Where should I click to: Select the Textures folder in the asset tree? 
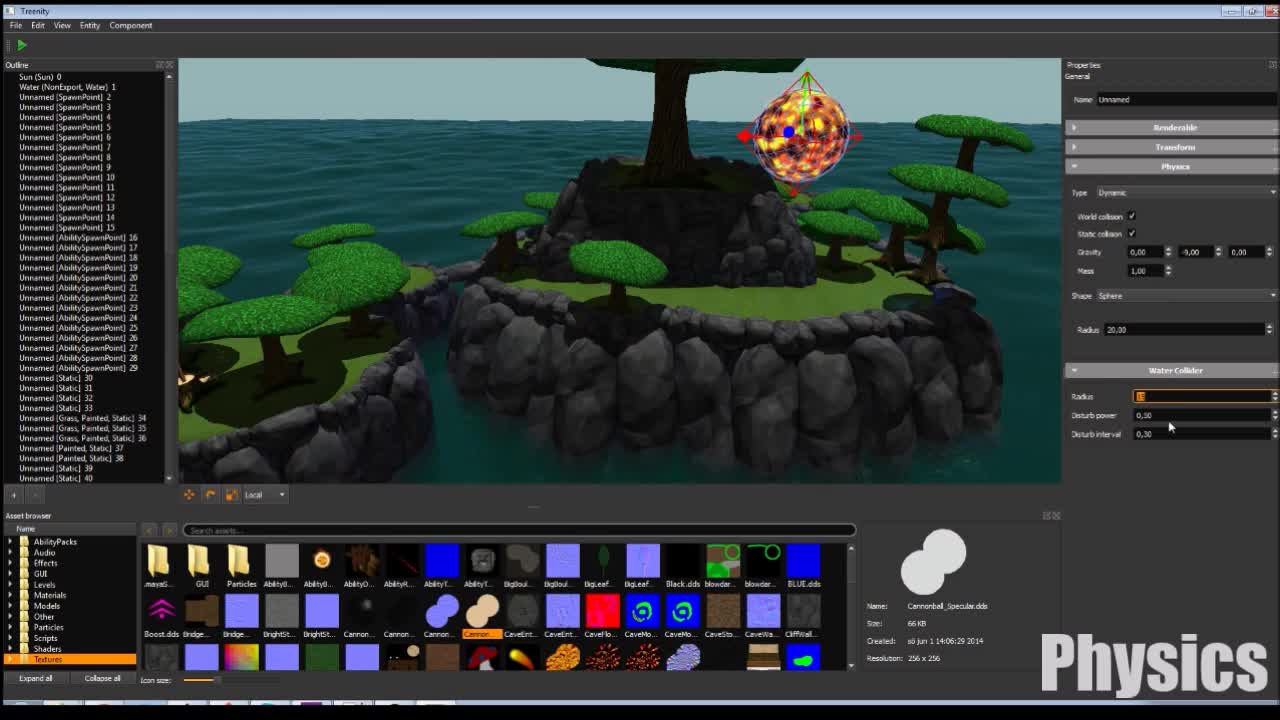click(70, 659)
